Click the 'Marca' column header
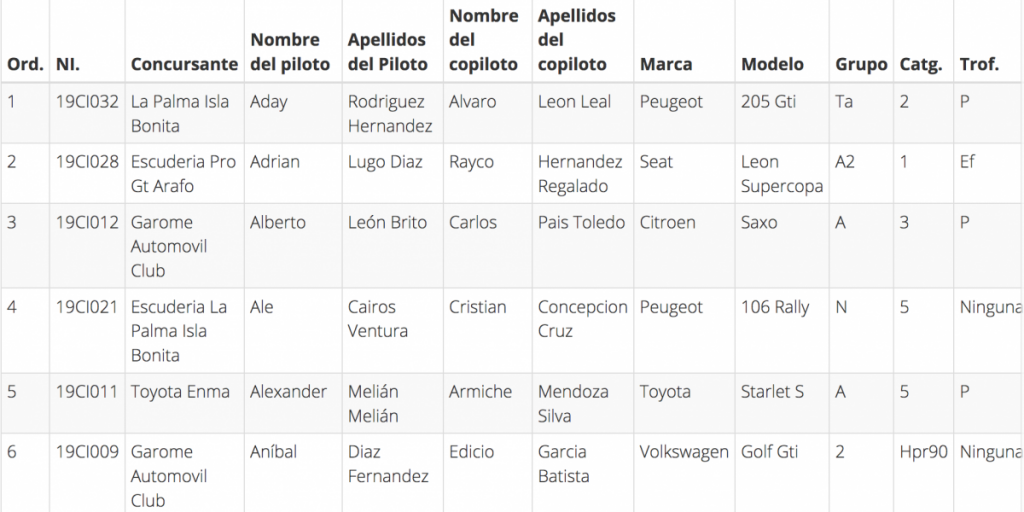Image resolution: width=1024 pixels, height=512 pixels. [x=666, y=64]
